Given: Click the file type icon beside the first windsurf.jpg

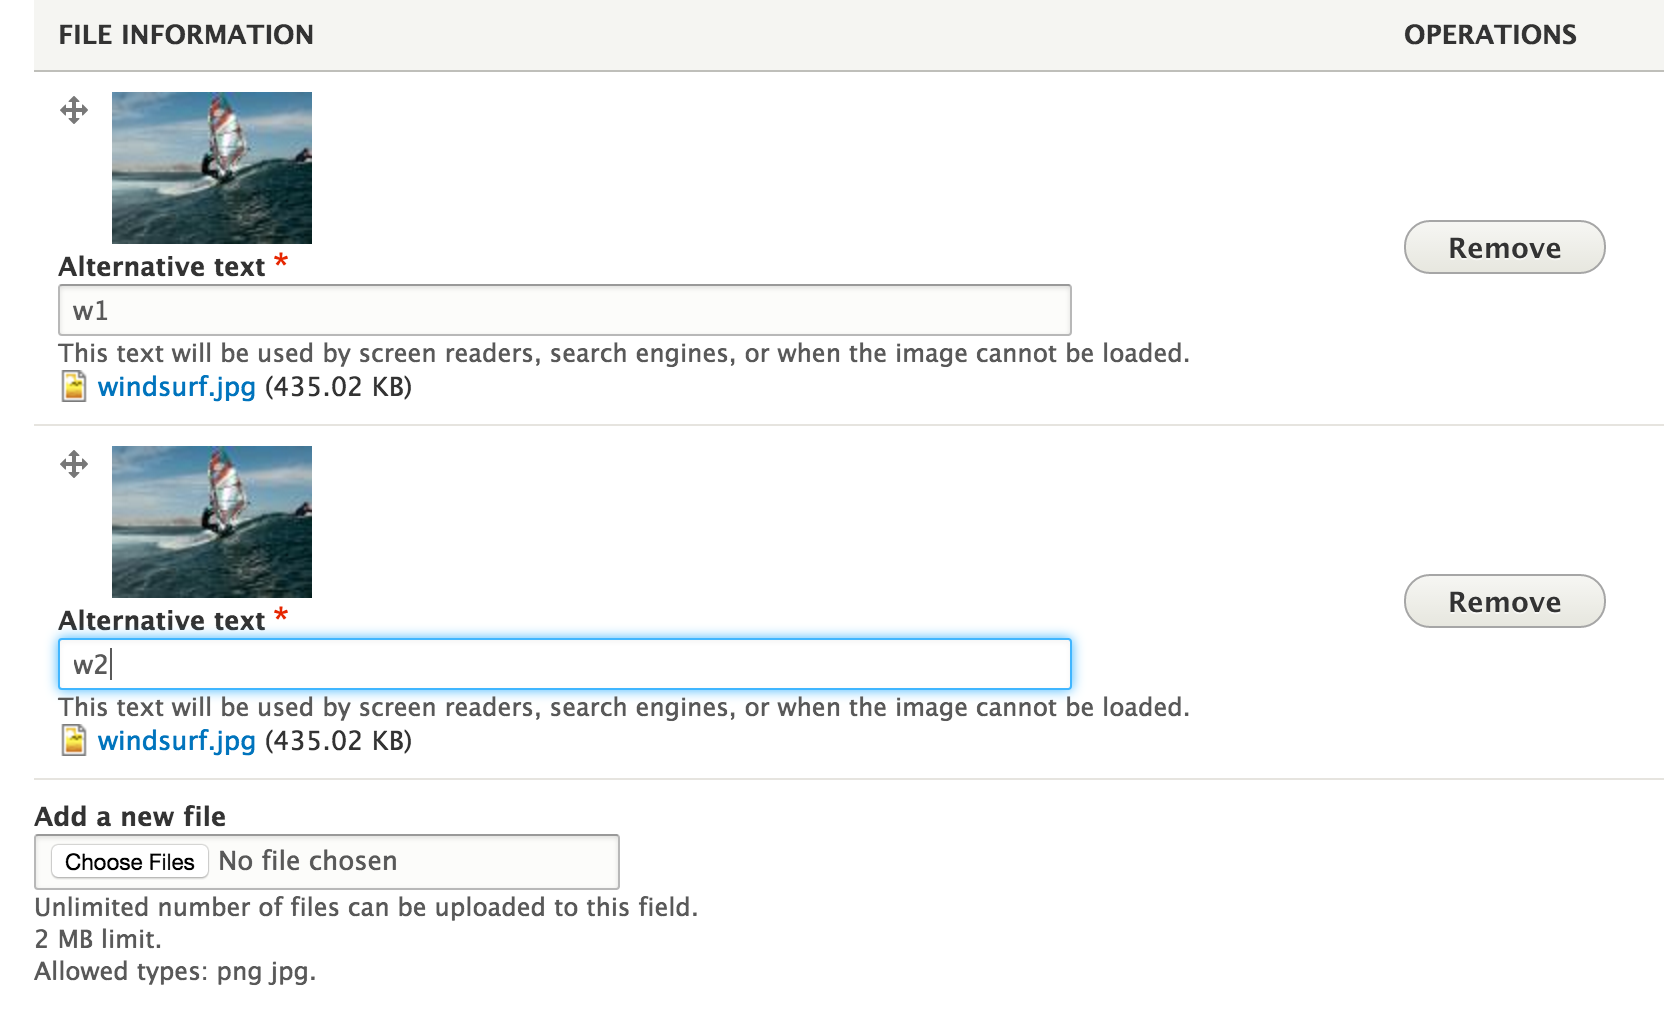Looking at the screenshot, I should [x=74, y=386].
